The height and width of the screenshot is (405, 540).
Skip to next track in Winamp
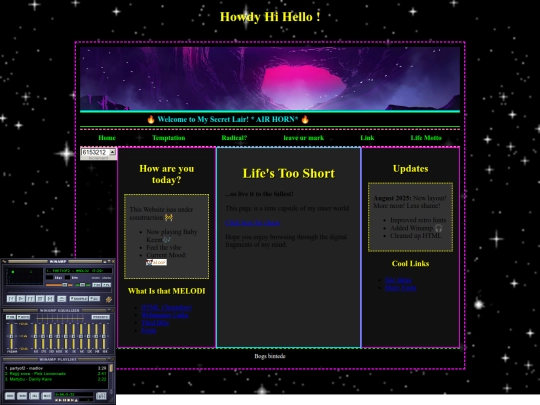pos(50,299)
